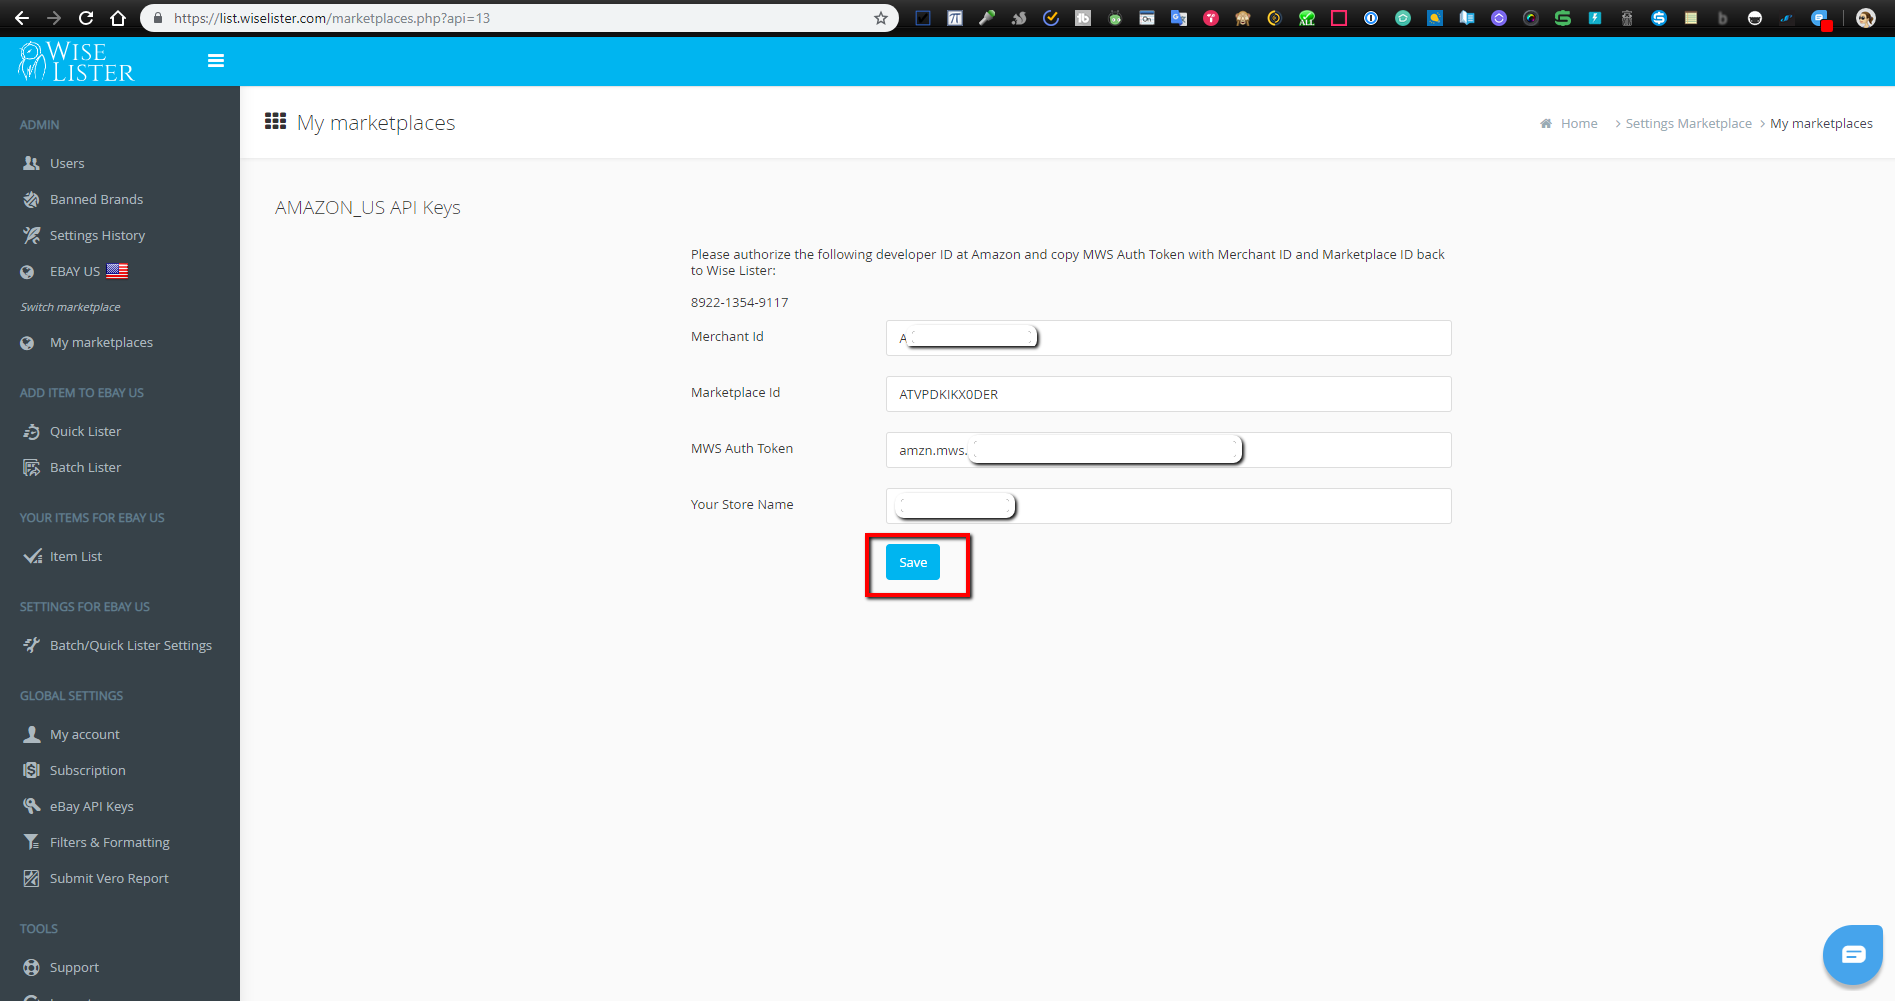Select developer ID text 8922-1354-9117

[739, 302]
